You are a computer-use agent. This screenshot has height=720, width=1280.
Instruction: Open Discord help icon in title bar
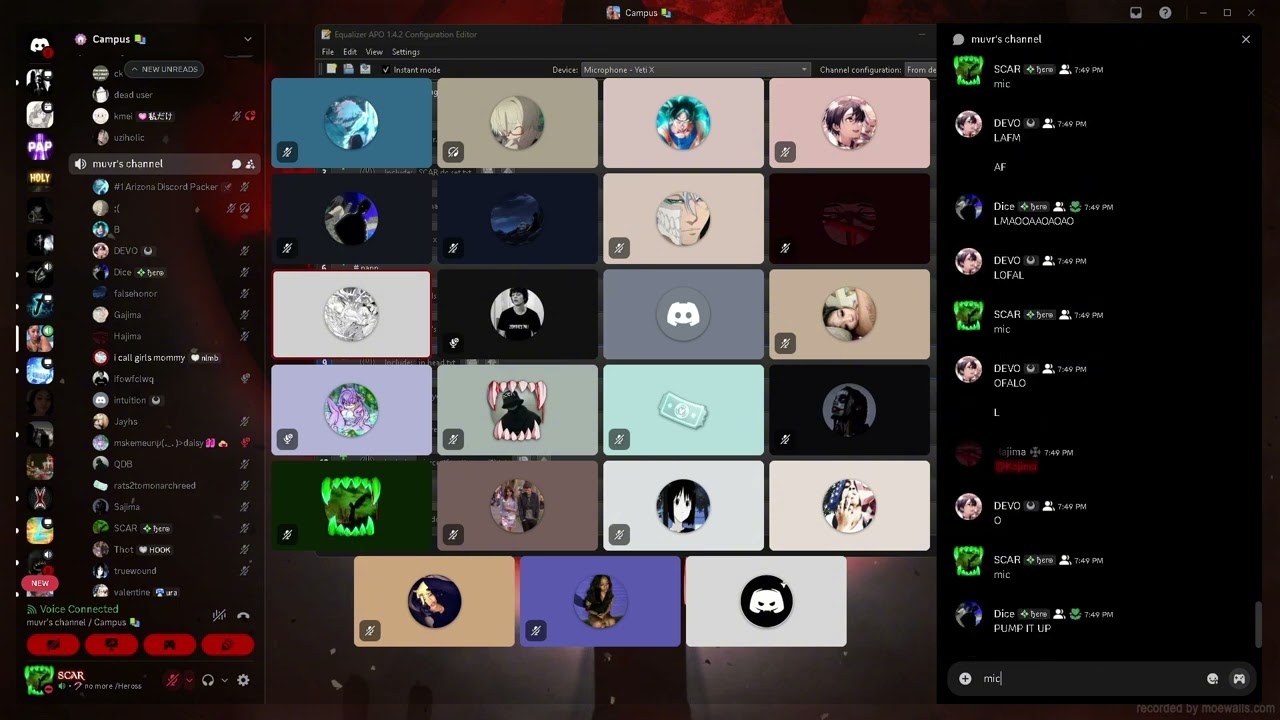1165,13
